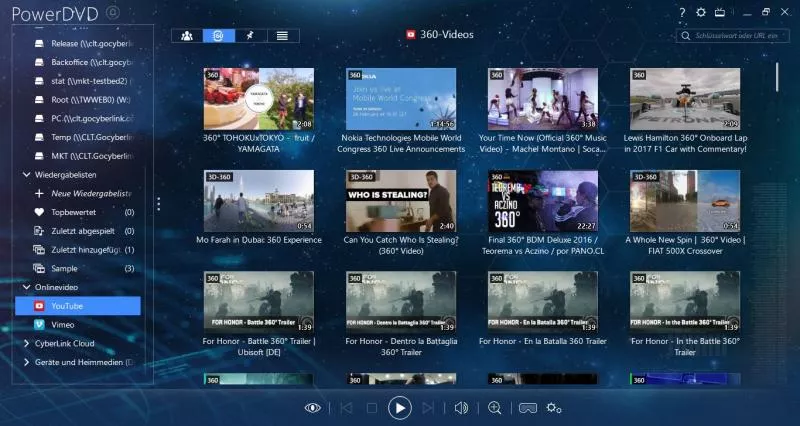Open For Honor En la Batalla thumbnail
Viewport: 800px width, 426px height.
coord(543,302)
